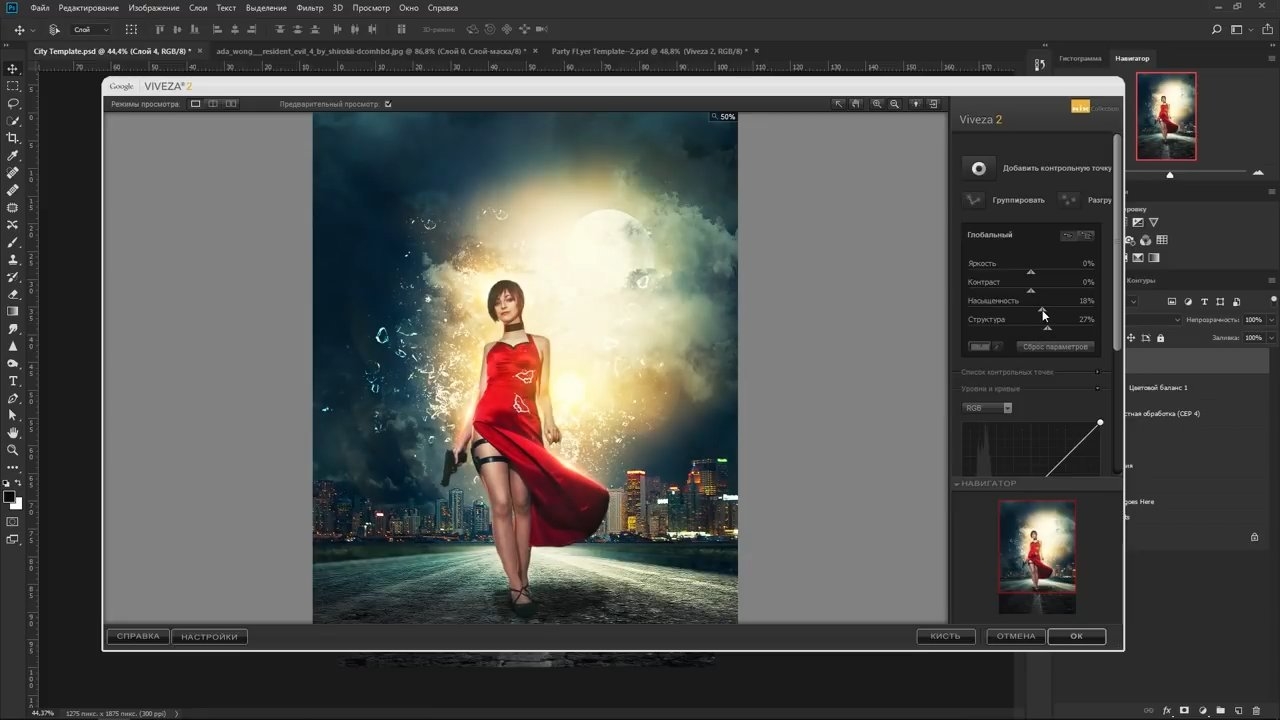Switch to the City Template.psd tab

(x=112, y=50)
